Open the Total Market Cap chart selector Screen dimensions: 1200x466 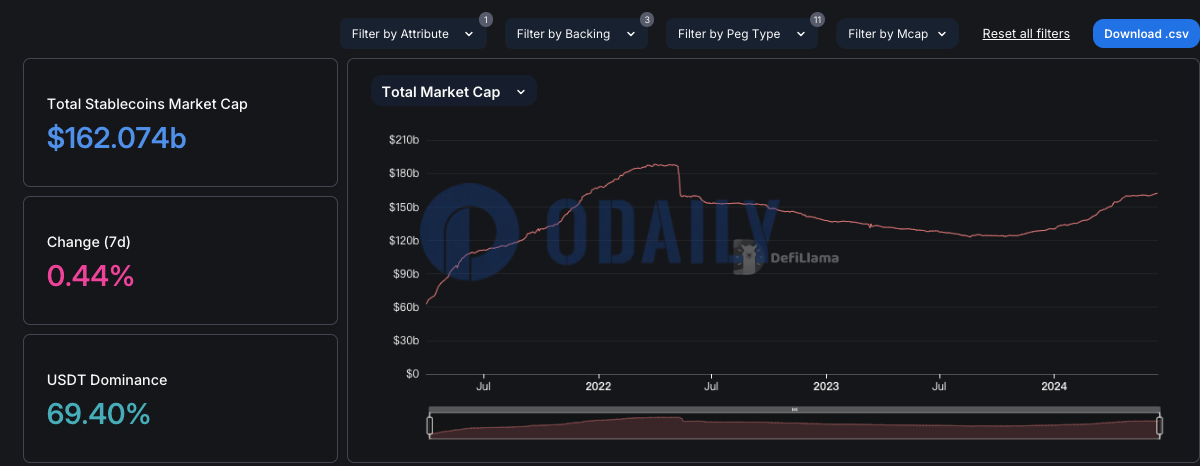(x=454, y=91)
